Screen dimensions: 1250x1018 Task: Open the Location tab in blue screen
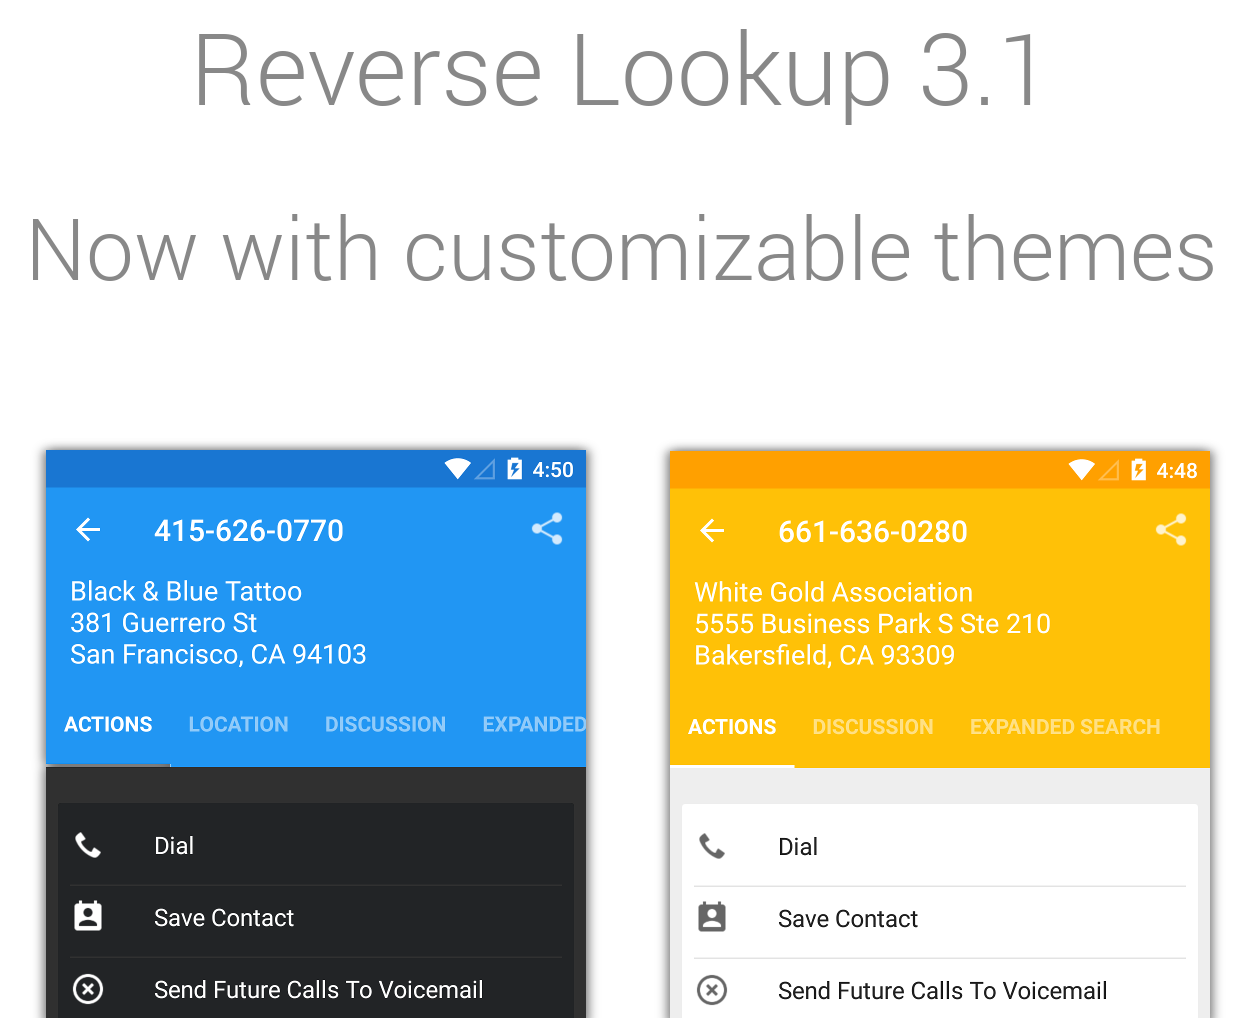tap(238, 725)
